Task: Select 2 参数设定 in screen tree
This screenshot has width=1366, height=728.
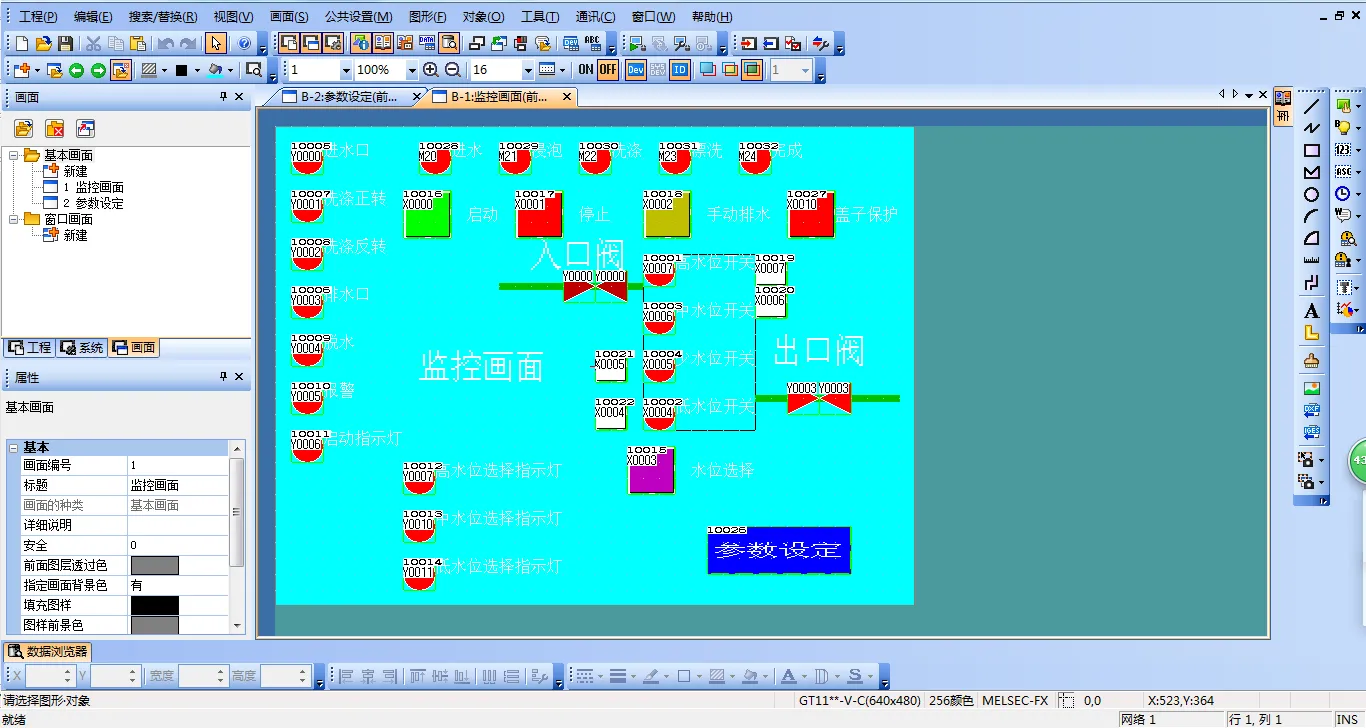Action: (93, 203)
